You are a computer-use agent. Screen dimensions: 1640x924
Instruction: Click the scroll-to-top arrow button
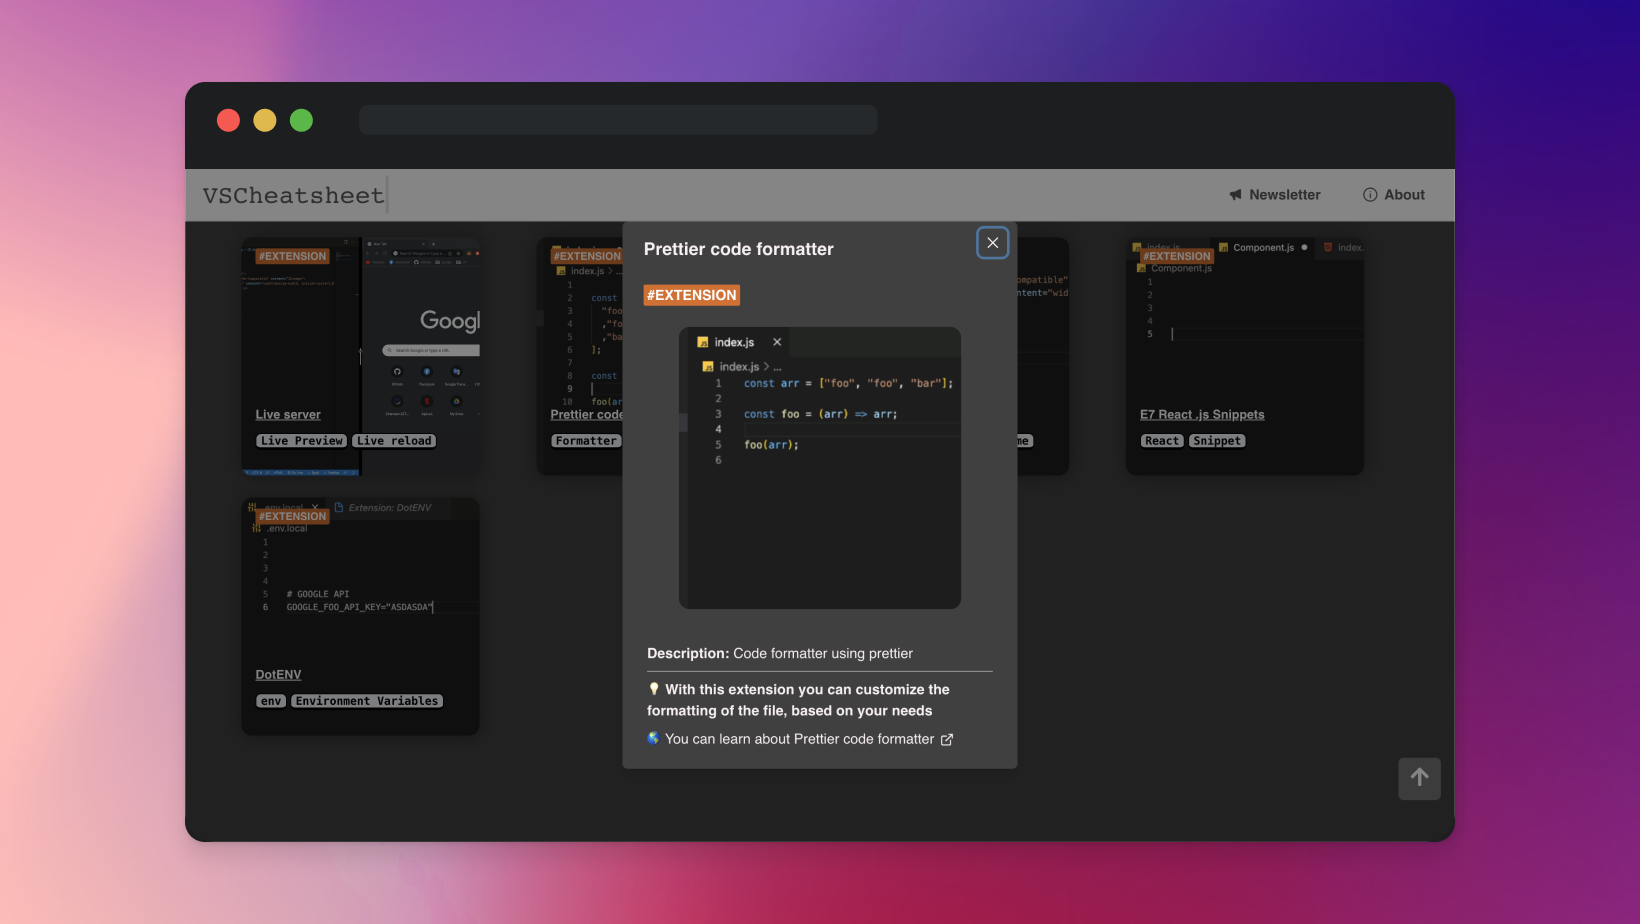point(1419,778)
